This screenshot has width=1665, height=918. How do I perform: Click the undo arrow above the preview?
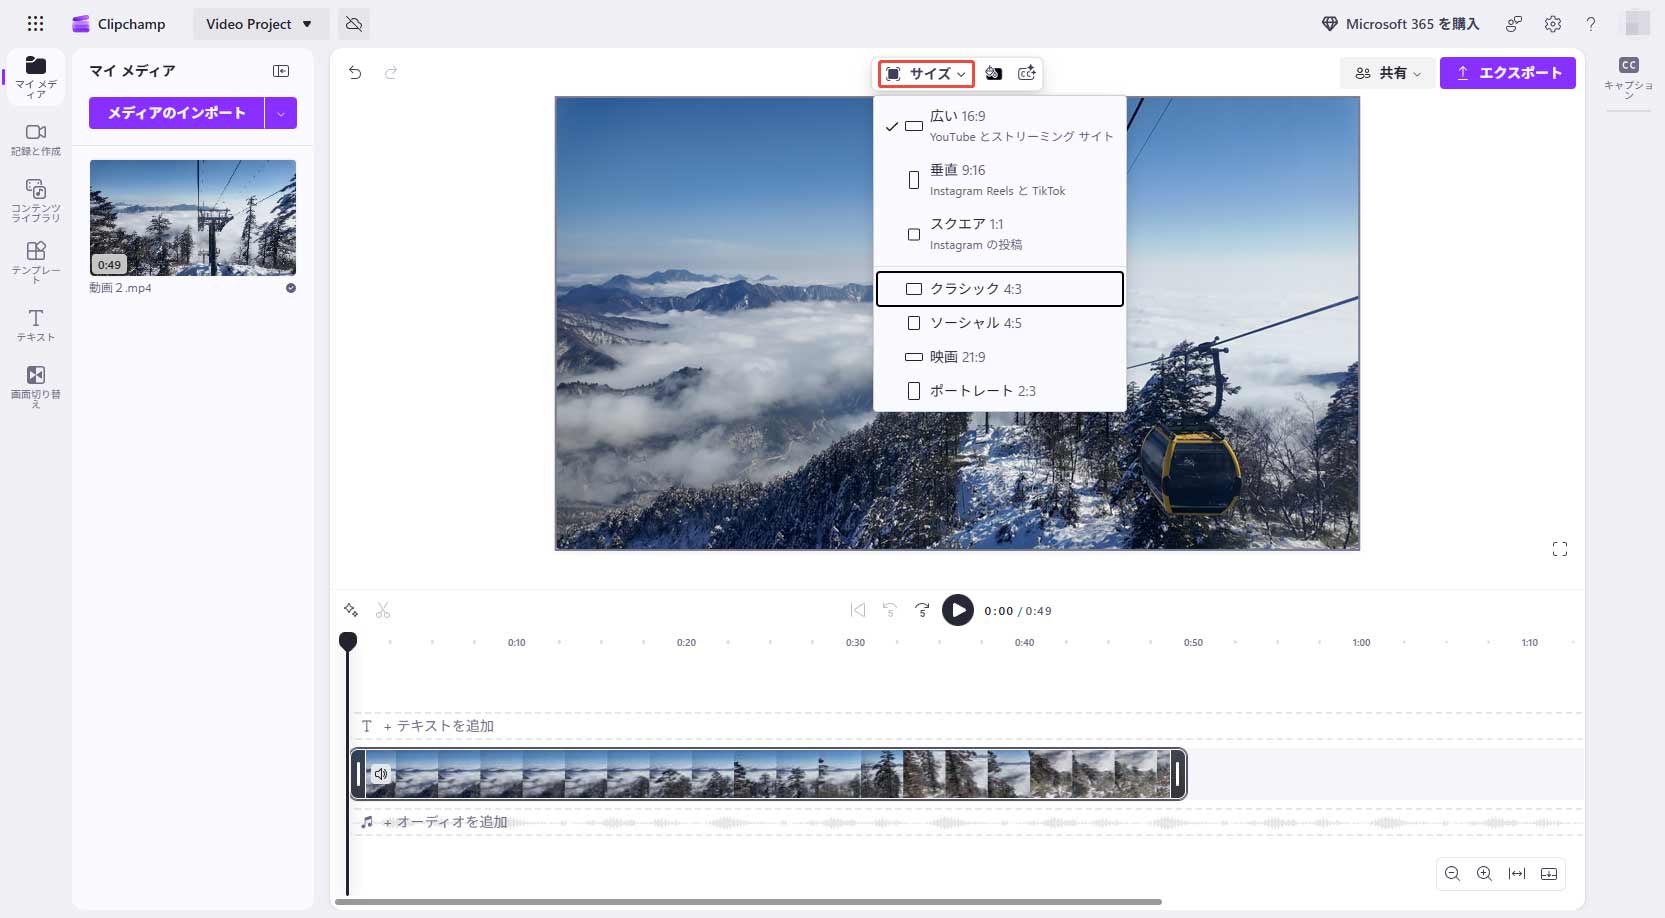pos(356,73)
